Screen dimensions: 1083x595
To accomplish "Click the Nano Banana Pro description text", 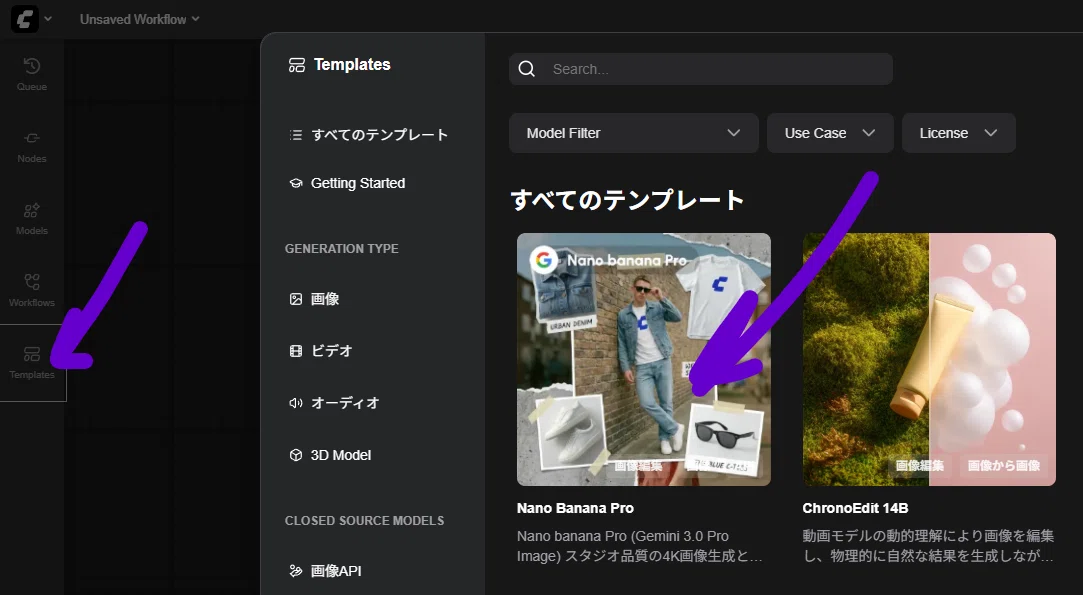I will (x=640, y=546).
